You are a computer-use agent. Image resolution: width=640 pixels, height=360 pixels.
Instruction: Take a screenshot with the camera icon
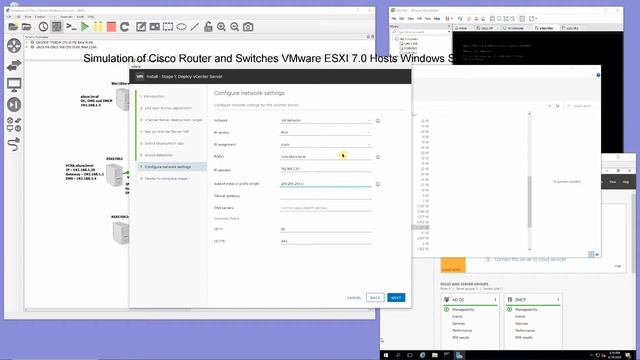click(248, 27)
